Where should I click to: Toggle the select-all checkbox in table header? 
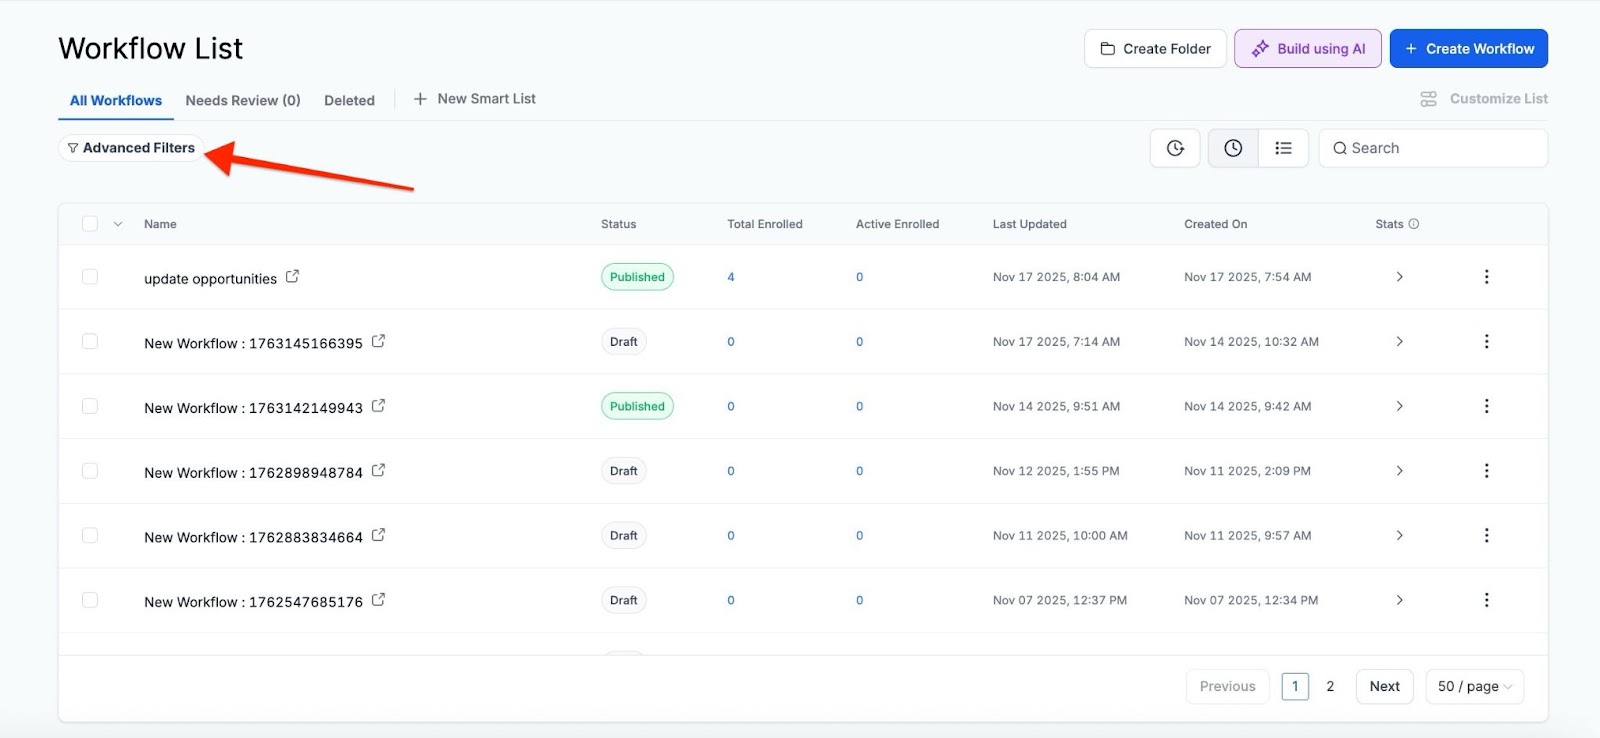(90, 224)
